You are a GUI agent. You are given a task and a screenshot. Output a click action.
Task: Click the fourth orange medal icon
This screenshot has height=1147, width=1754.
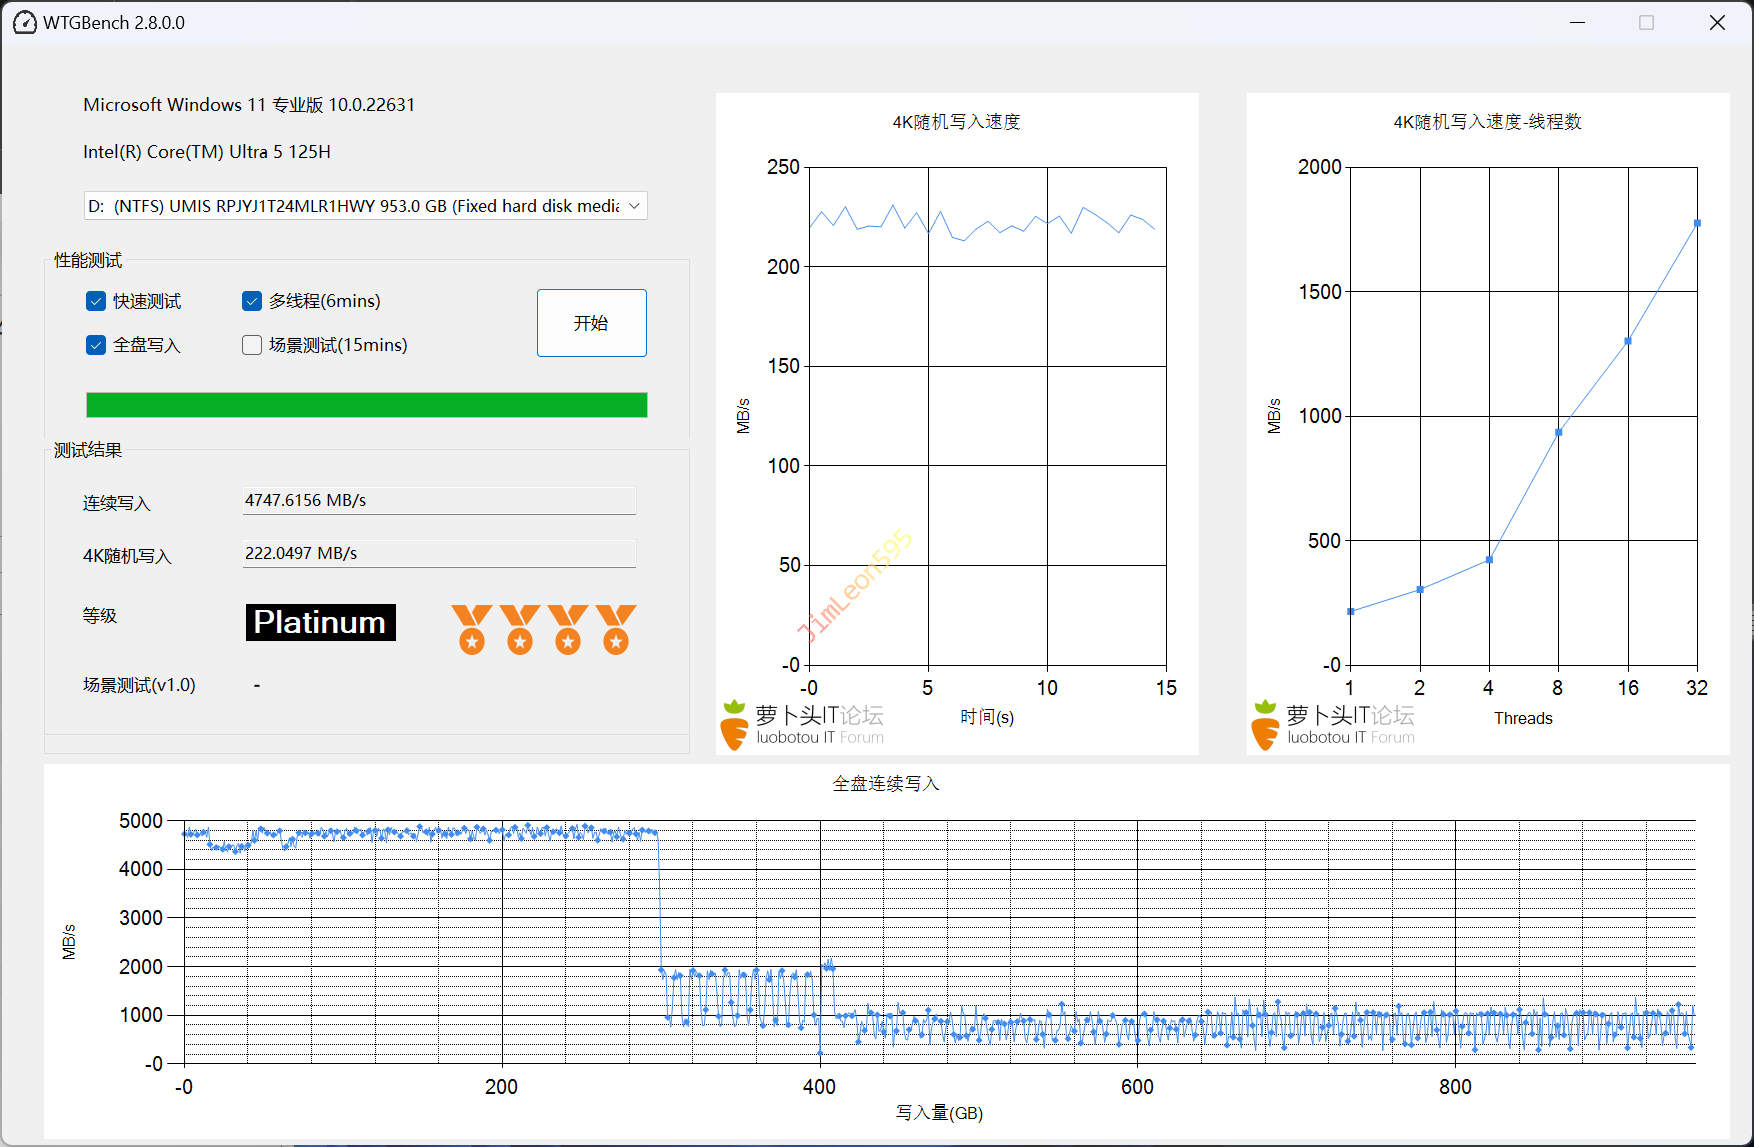[x=615, y=629]
